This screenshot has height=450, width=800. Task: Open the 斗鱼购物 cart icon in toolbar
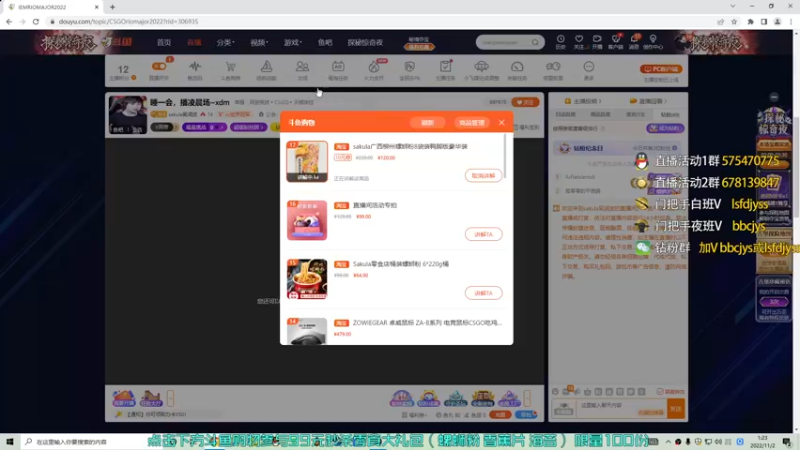click(x=231, y=66)
